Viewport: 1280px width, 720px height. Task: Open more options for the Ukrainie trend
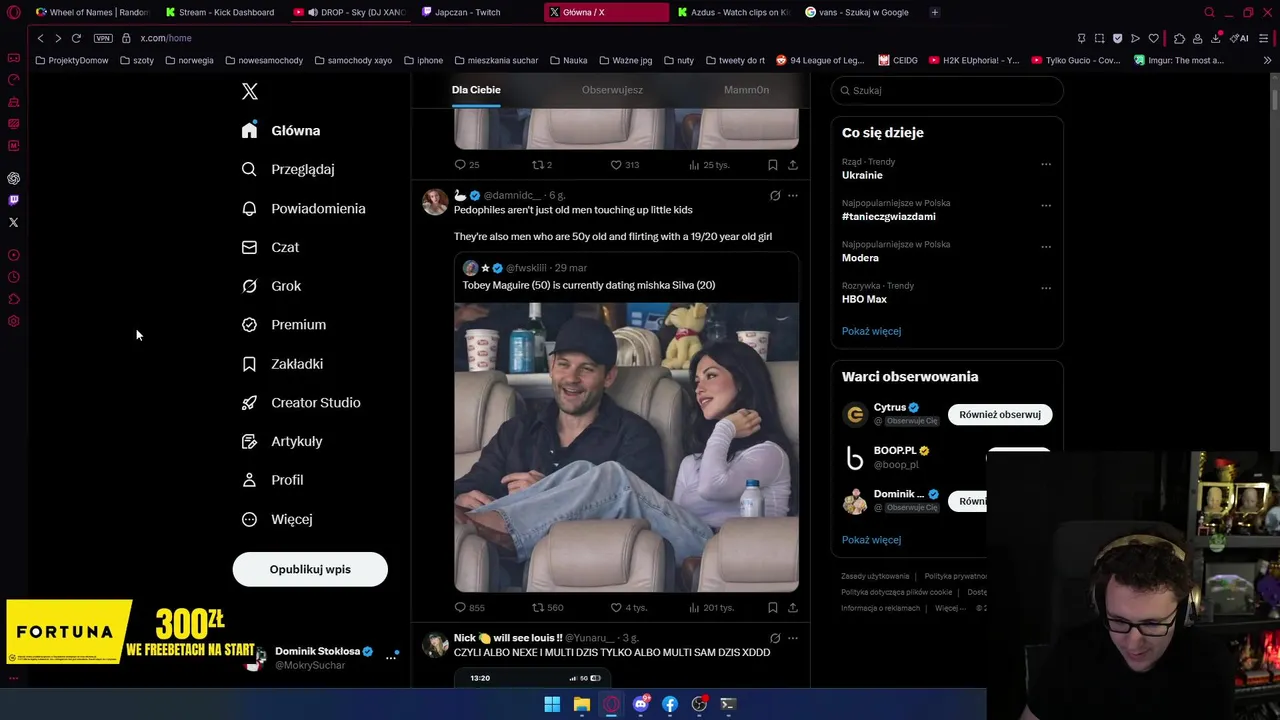(1046, 164)
